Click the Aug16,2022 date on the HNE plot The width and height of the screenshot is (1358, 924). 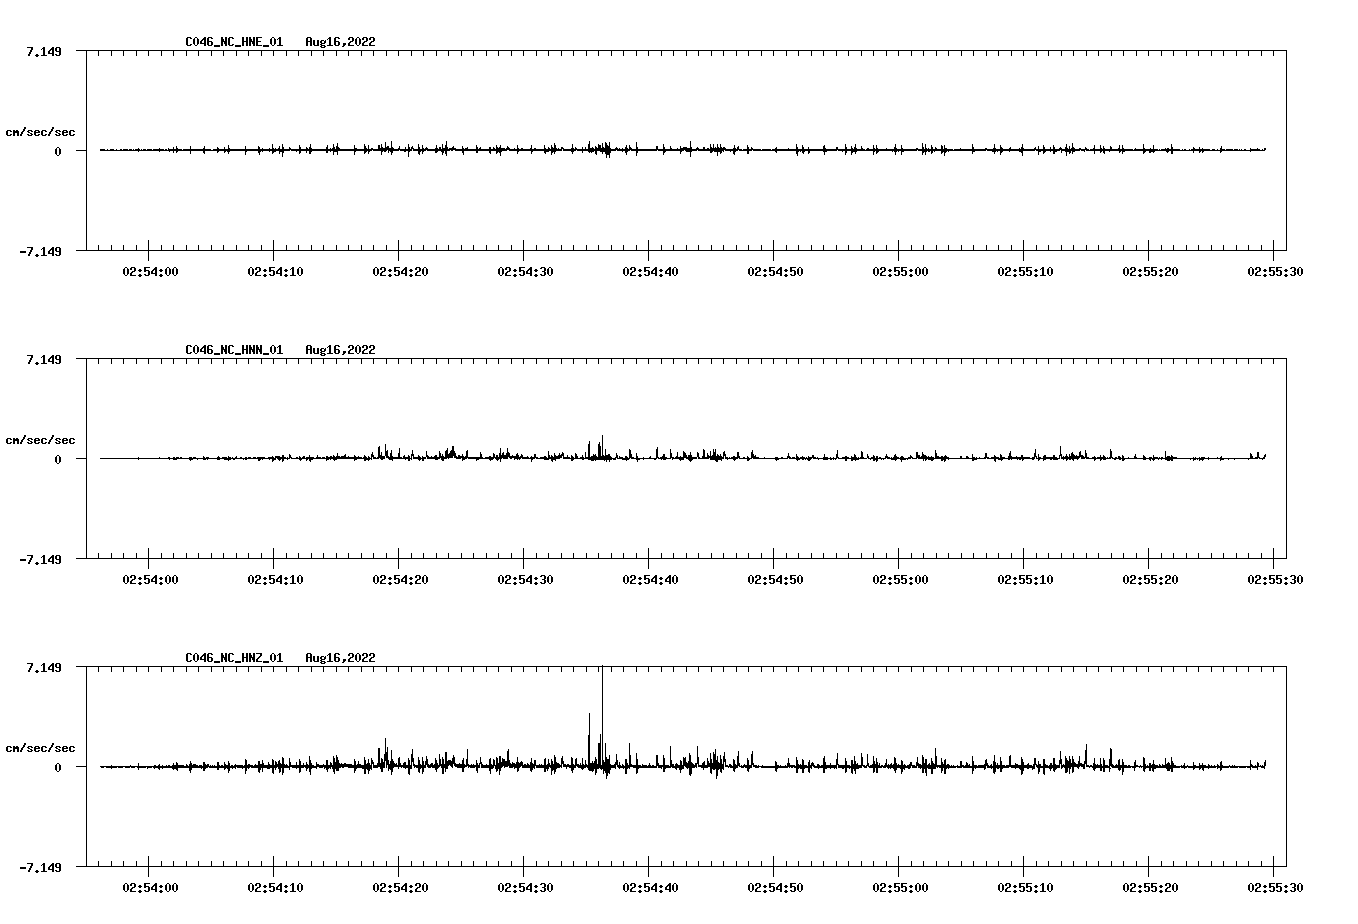point(340,42)
